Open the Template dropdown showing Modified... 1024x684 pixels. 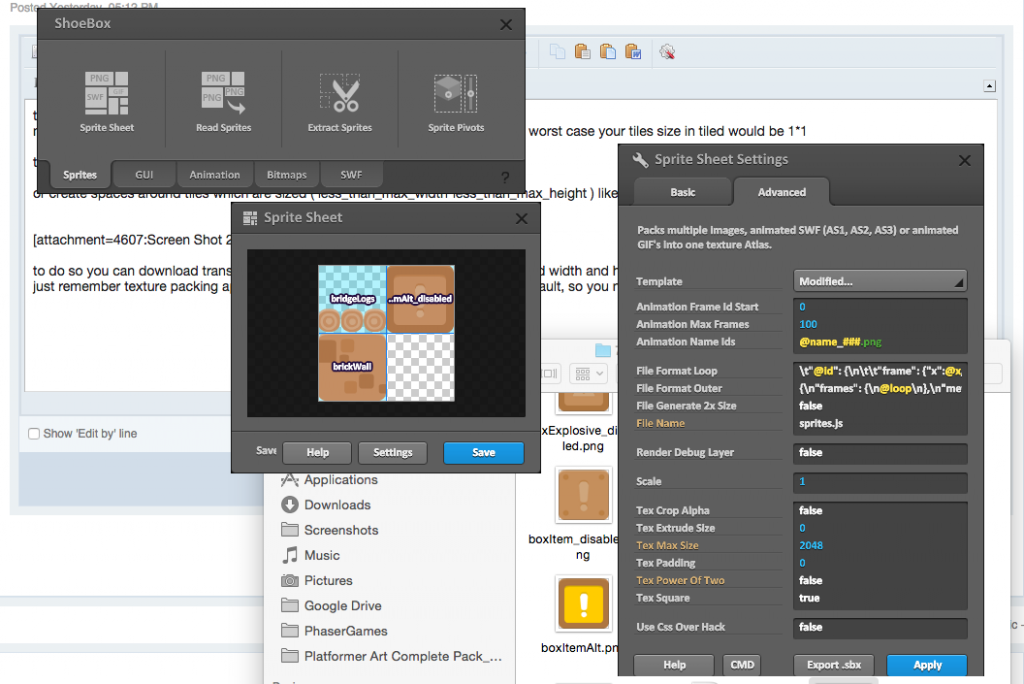880,282
